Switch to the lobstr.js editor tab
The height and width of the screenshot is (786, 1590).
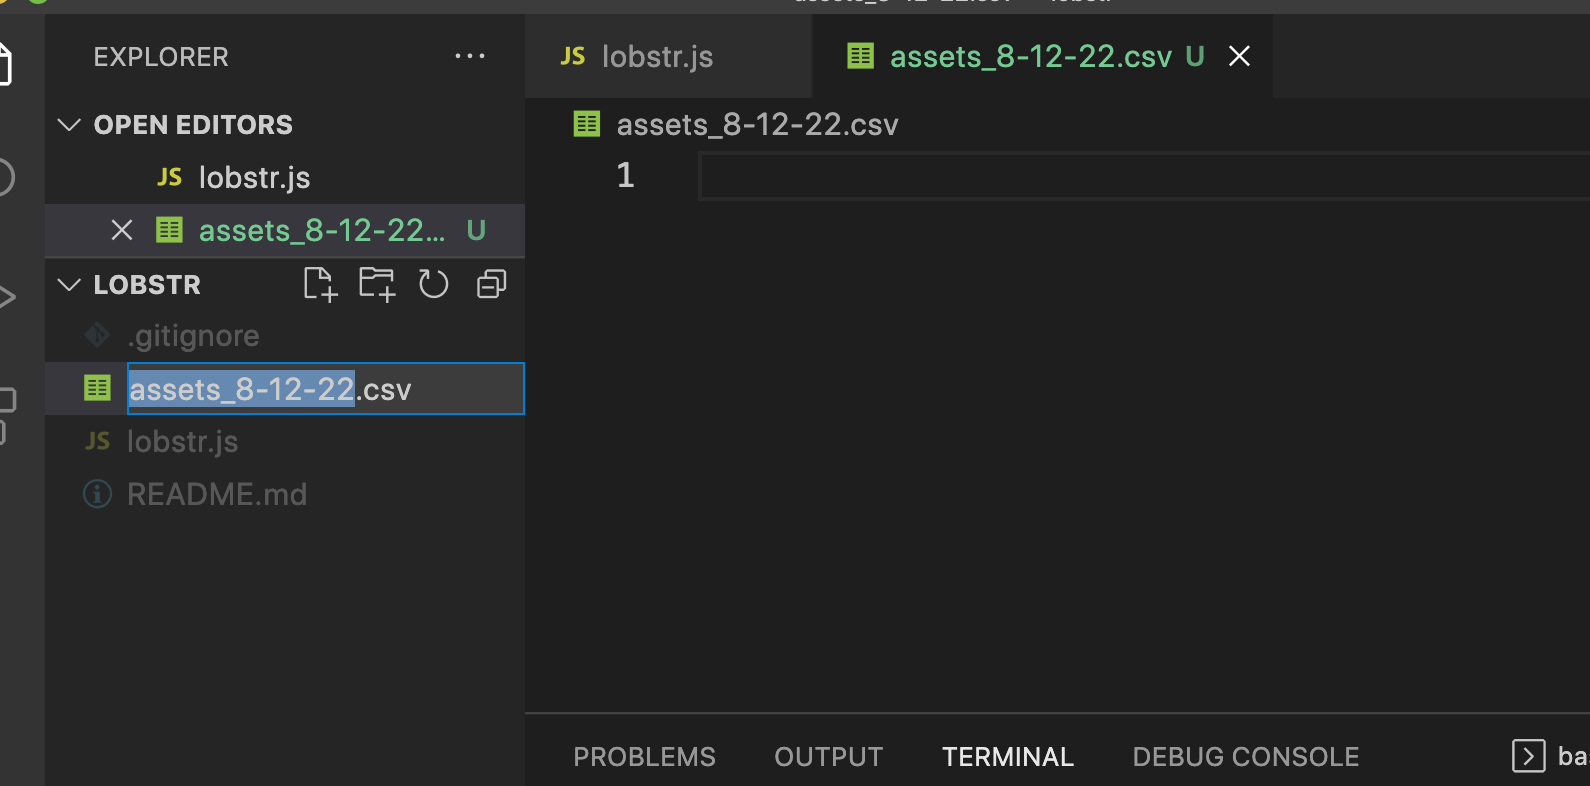point(656,56)
